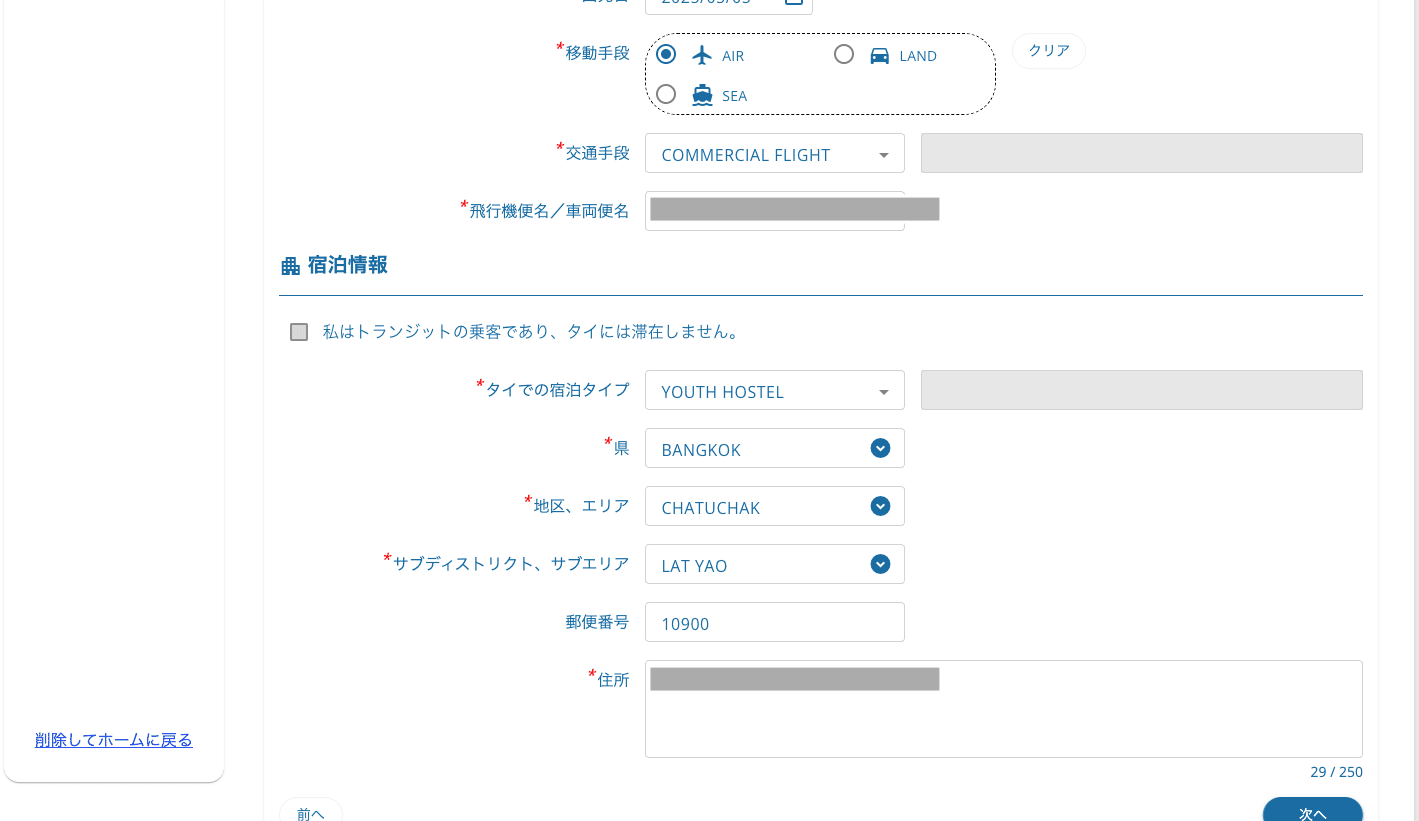Select the LAND travel mode radio button
Screen dimensions: 1419x821
(x=844, y=54)
